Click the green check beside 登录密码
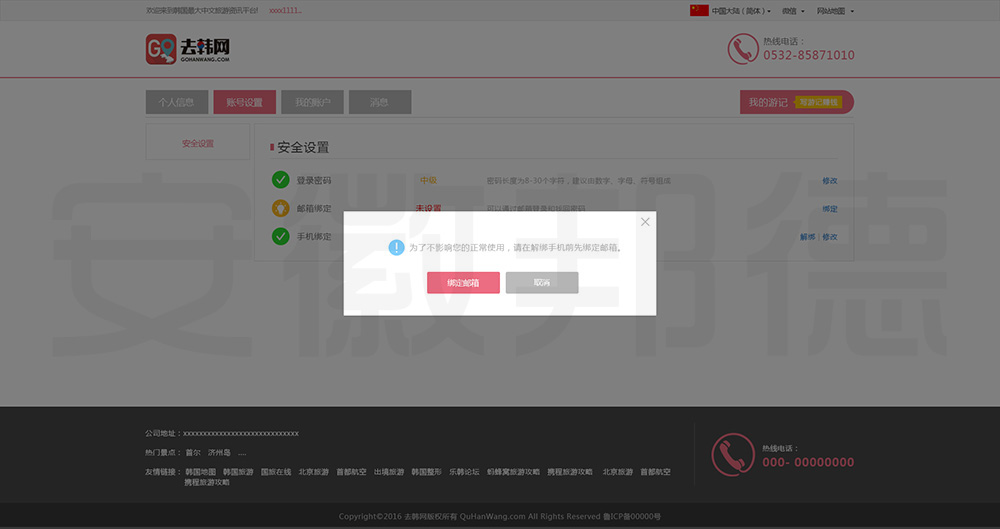The image size is (1000, 529). click(x=280, y=180)
